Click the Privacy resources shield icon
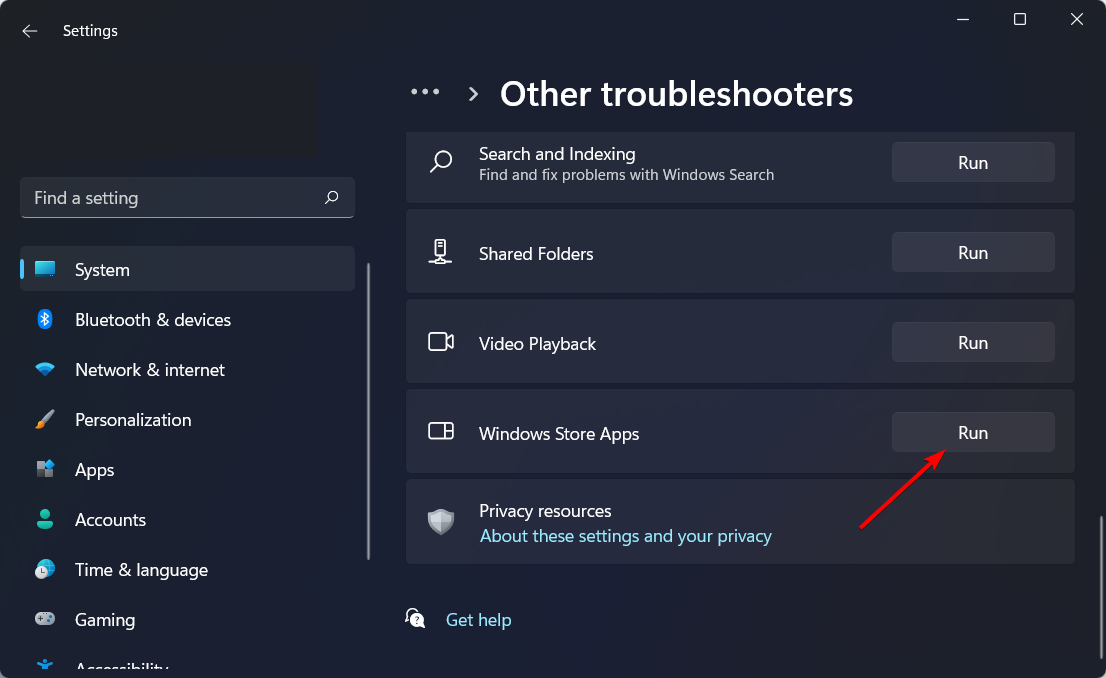Image resolution: width=1106 pixels, height=678 pixels. point(441,521)
